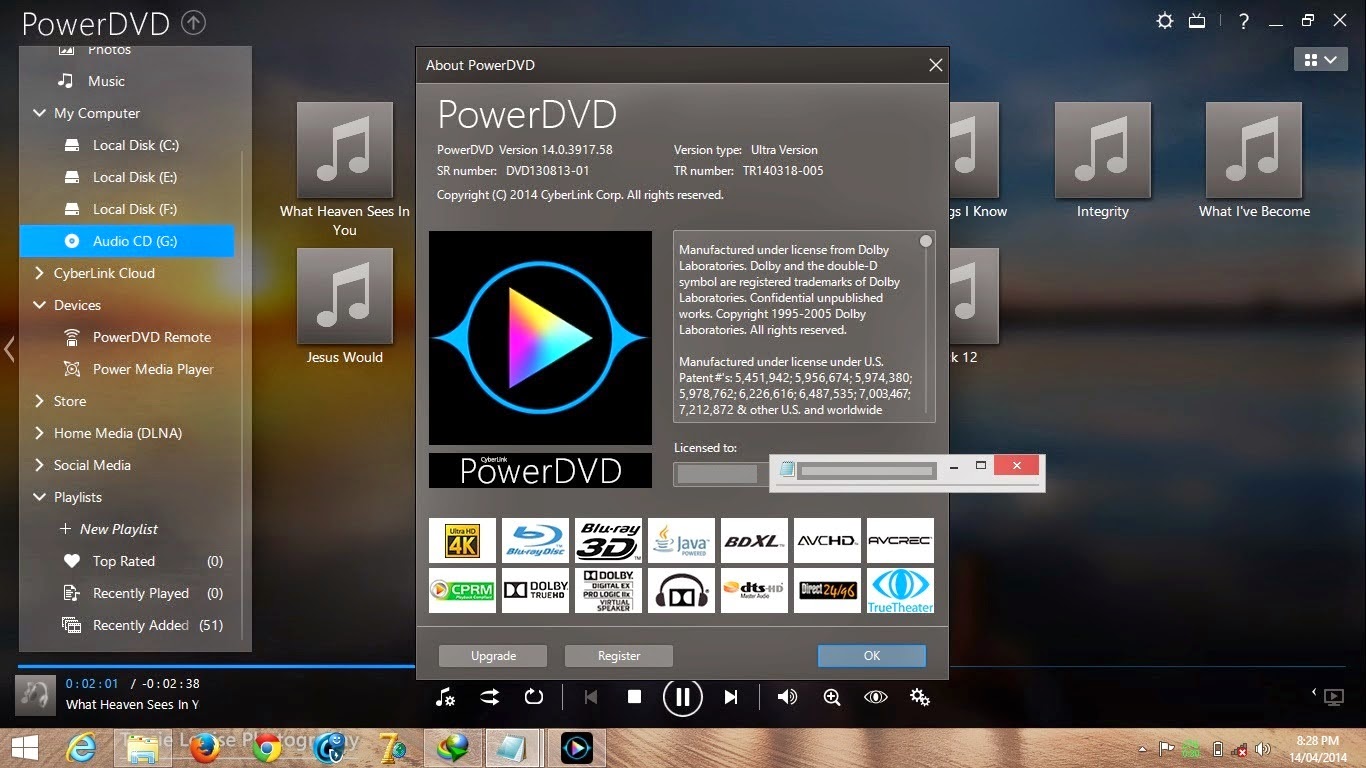
Task: Open Local Disk (F:)
Action: click(x=135, y=209)
